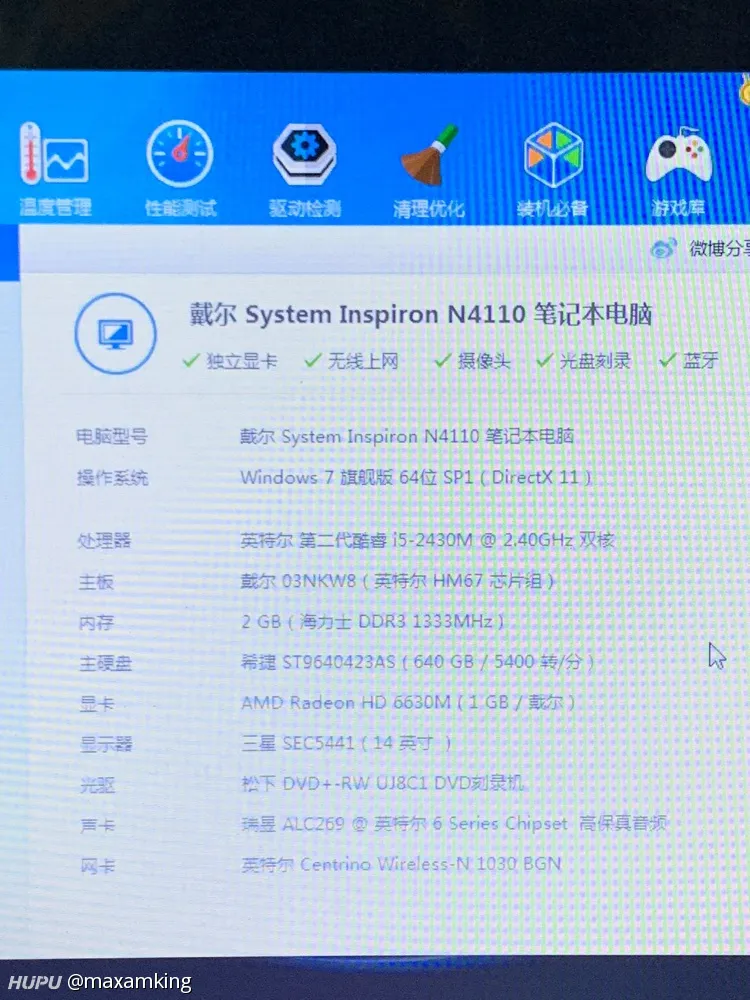Click the computer monitor overview icon
This screenshot has width=750, height=1000.
(115, 334)
